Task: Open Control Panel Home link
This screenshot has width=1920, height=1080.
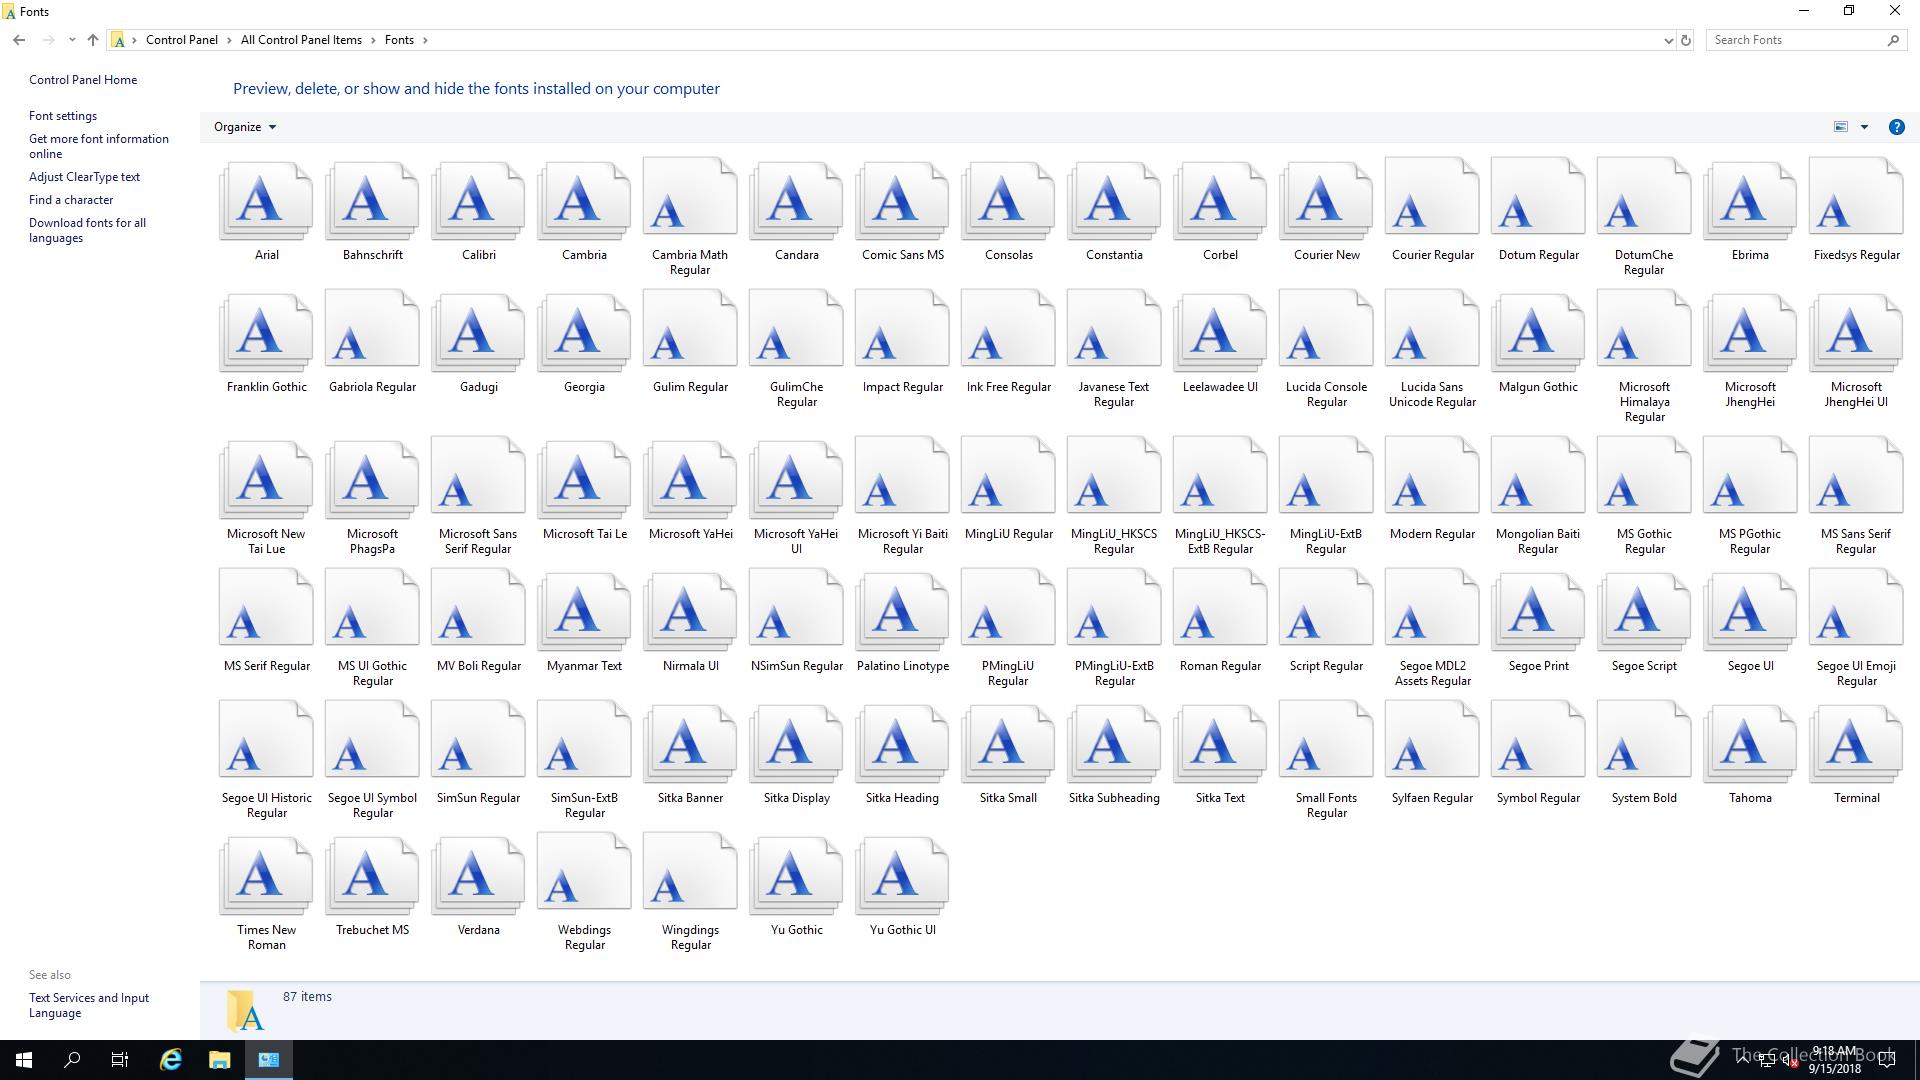Action: click(83, 80)
